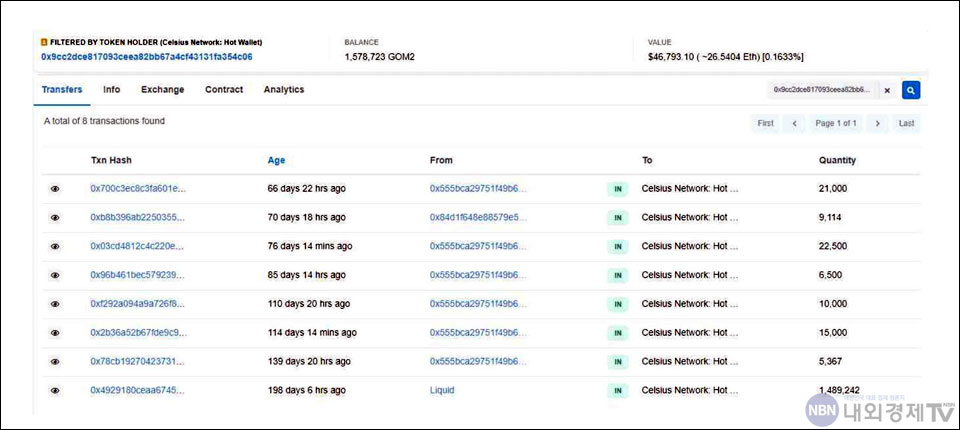This screenshot has height=430, width=960.
Task: Click eye icon for the 0xb8b396ab2250355 transaction
Action: click(x=55, y=217)
